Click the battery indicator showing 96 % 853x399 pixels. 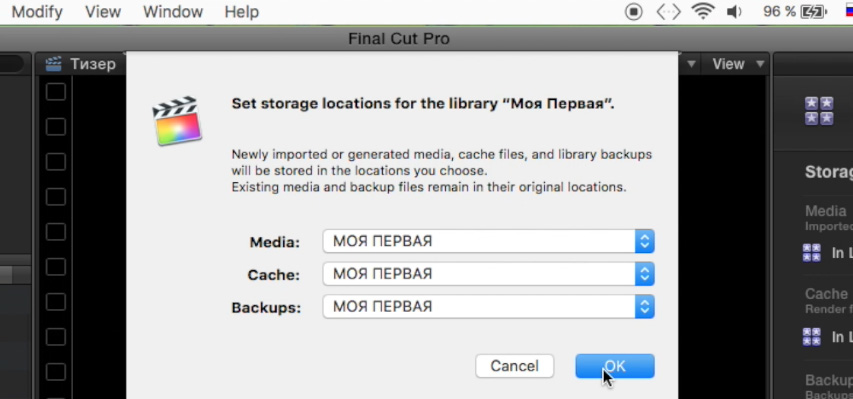point(795,11)
